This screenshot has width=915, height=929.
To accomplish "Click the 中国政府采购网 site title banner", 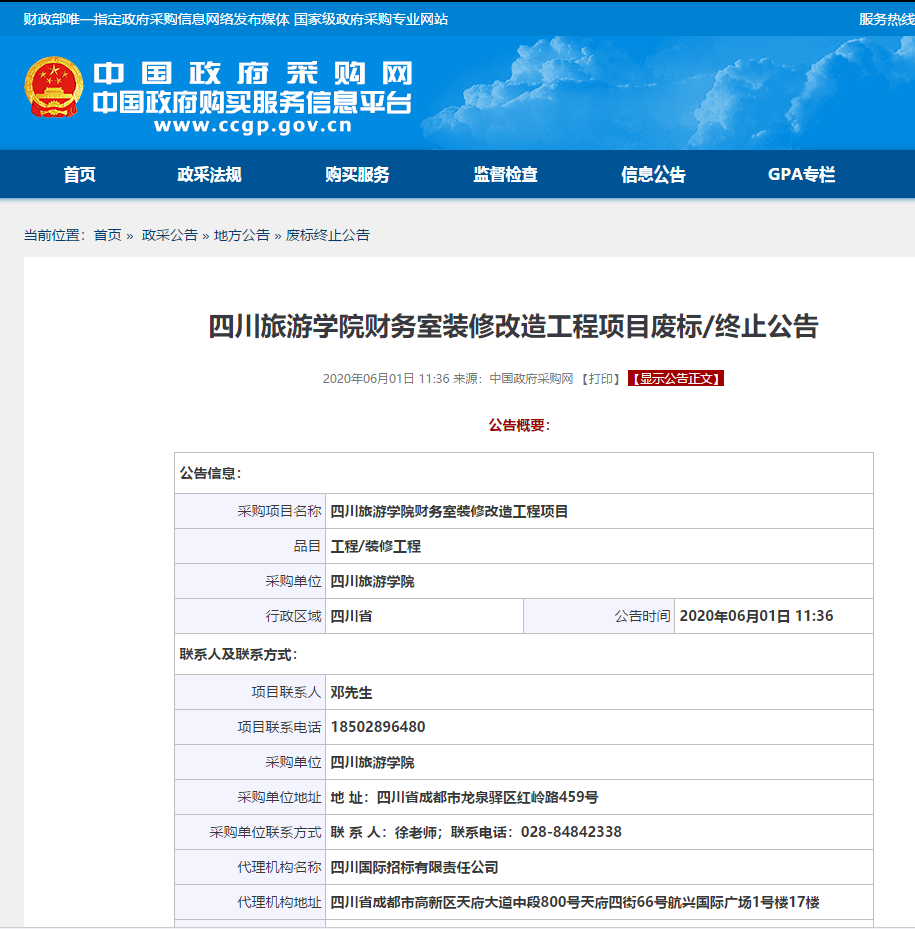I will pos(252,73).
